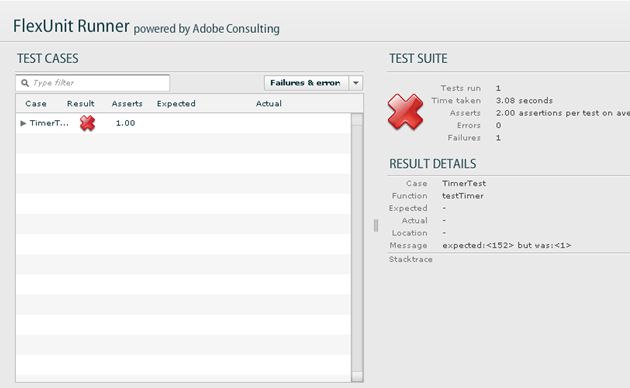Viewport: 630px width, 388px height.
Task: Sort by the Result column header
Action: 80,104
